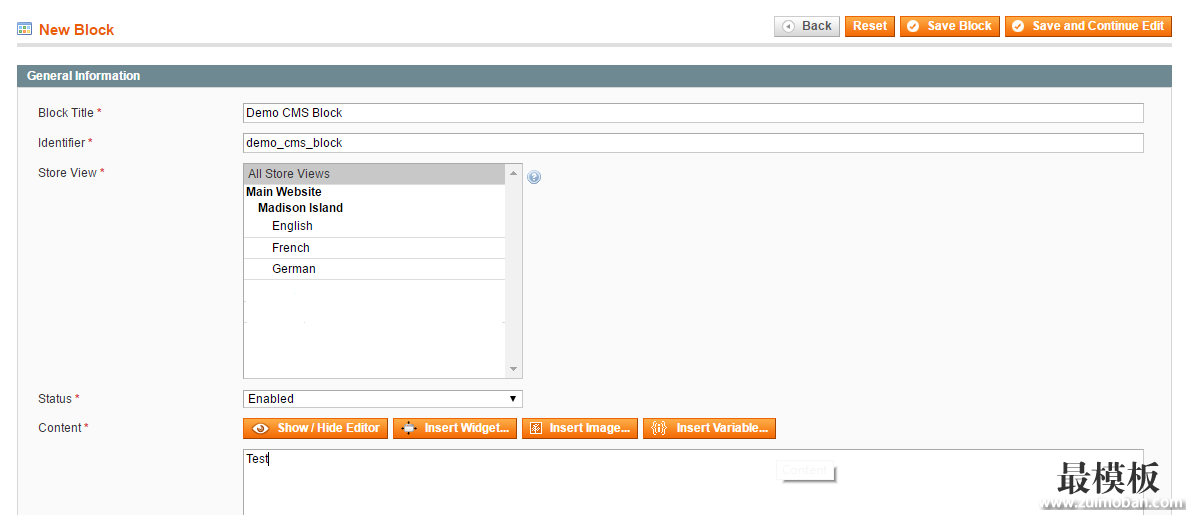This screenshot has width=1191, height=515.
Task: Open the Insert Variable dialog
Action: 709,428
